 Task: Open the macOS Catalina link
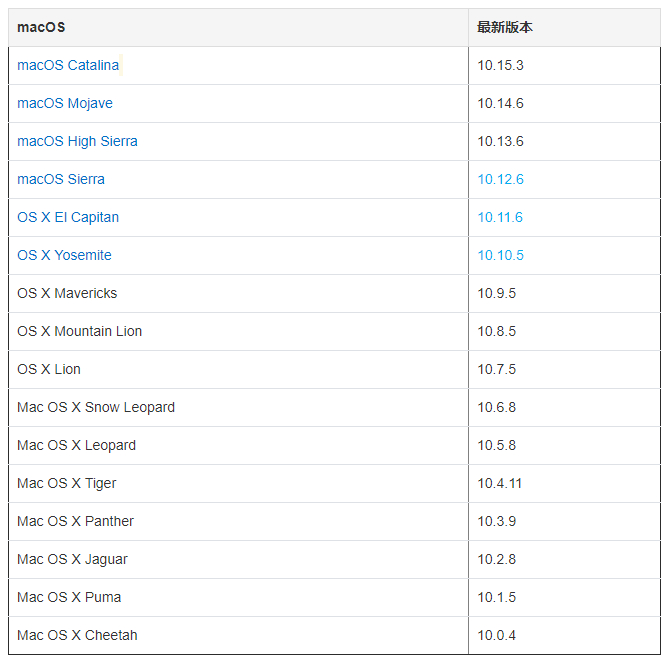point(68,65)
